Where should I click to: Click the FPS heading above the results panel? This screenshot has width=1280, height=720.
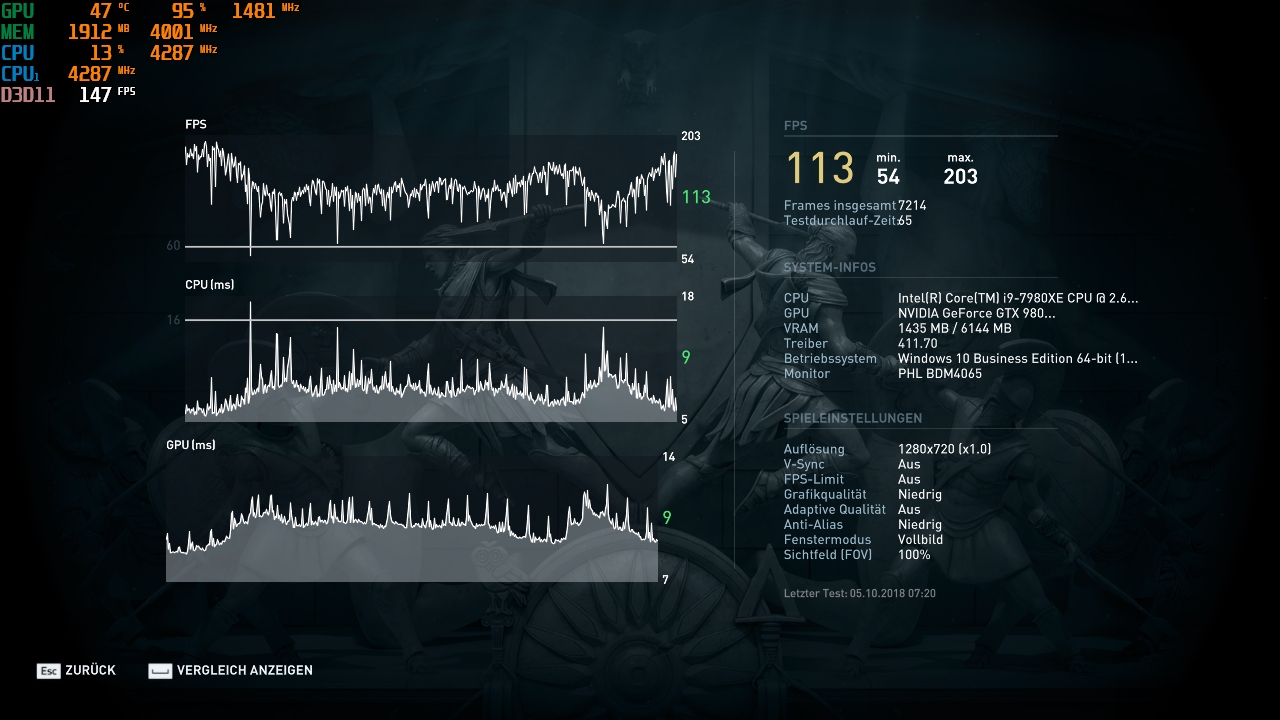coord(795,126)
